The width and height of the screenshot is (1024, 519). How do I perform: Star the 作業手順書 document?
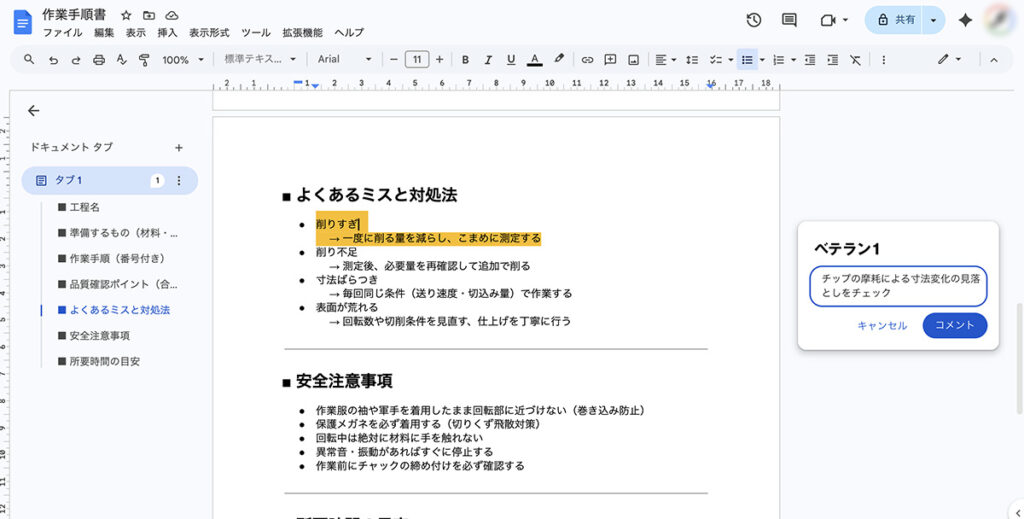click(x=127, y=15)
